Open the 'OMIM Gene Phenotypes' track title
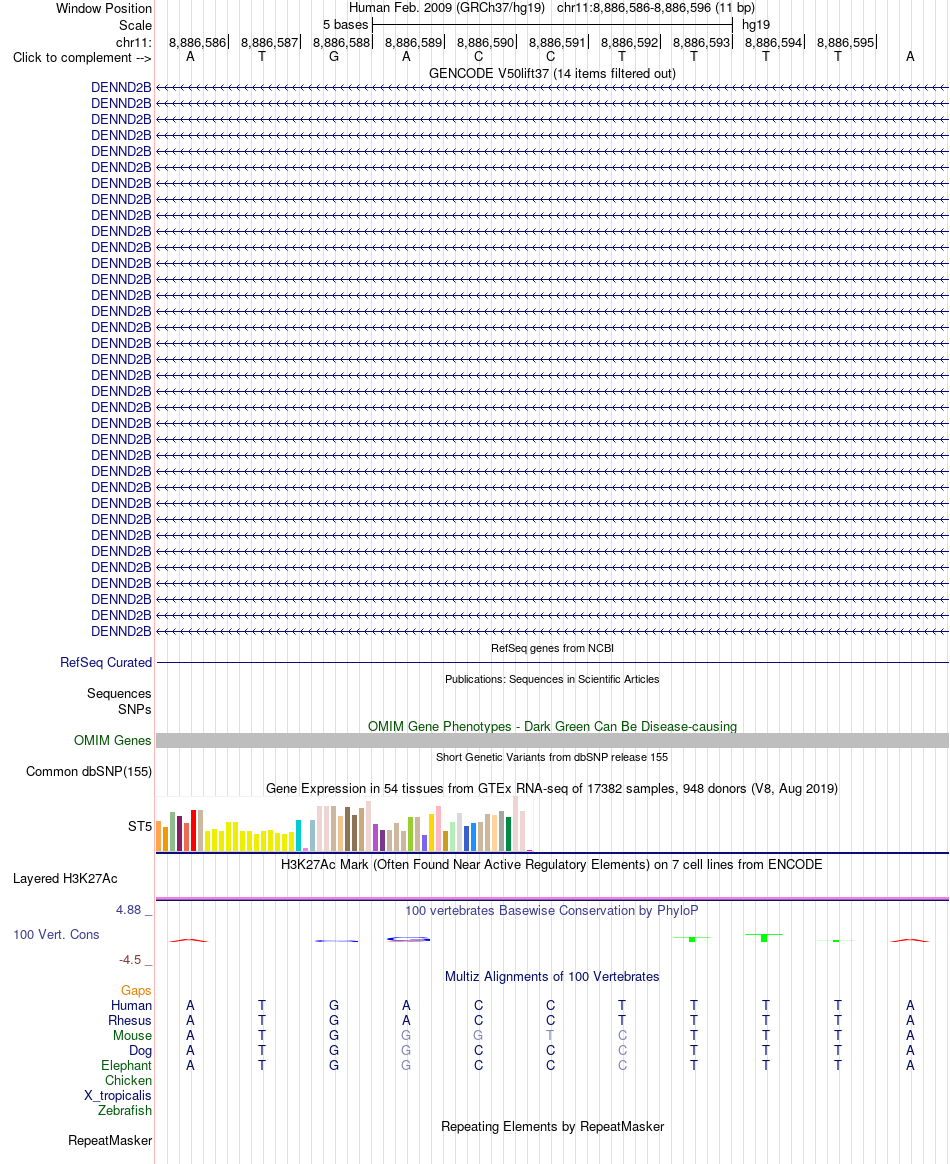The image size is (950, 1164). tap(552, 726)
